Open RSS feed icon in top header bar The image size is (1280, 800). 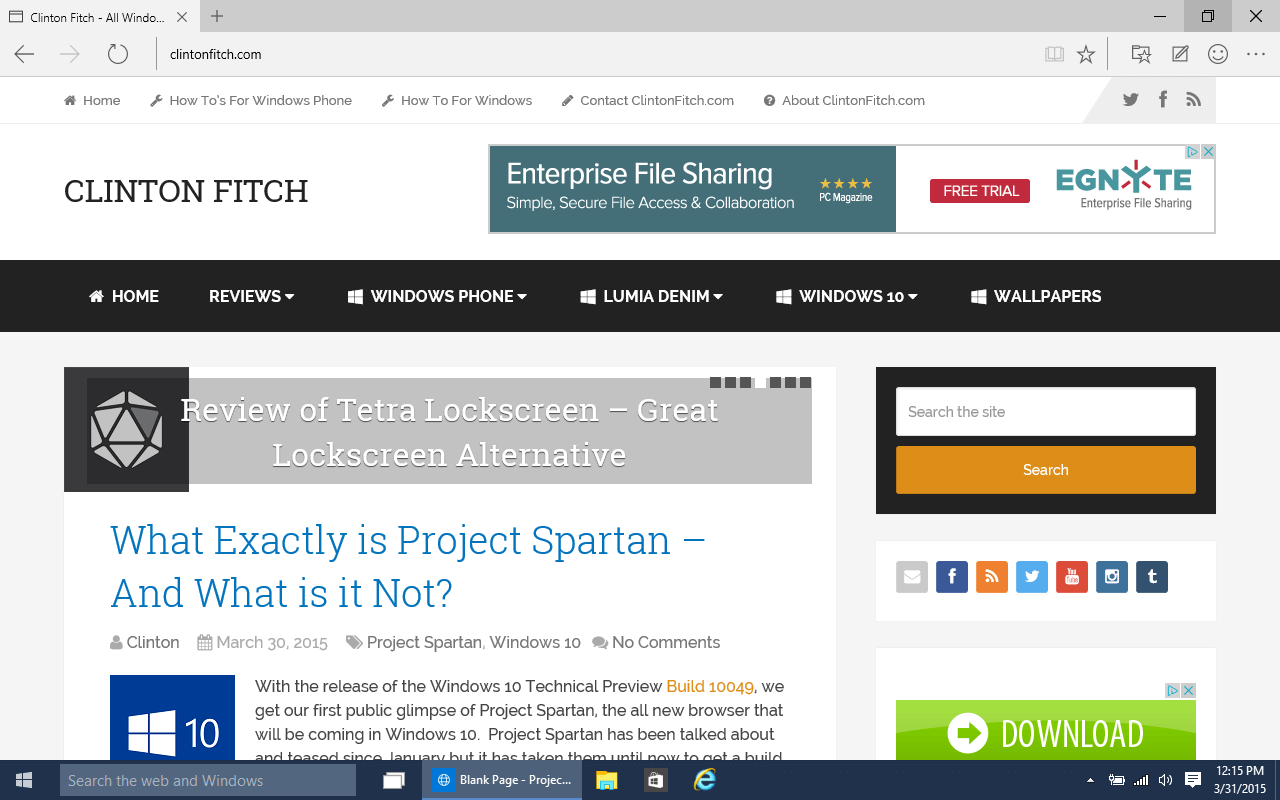pyautogui.click(x=1193, y=99)
